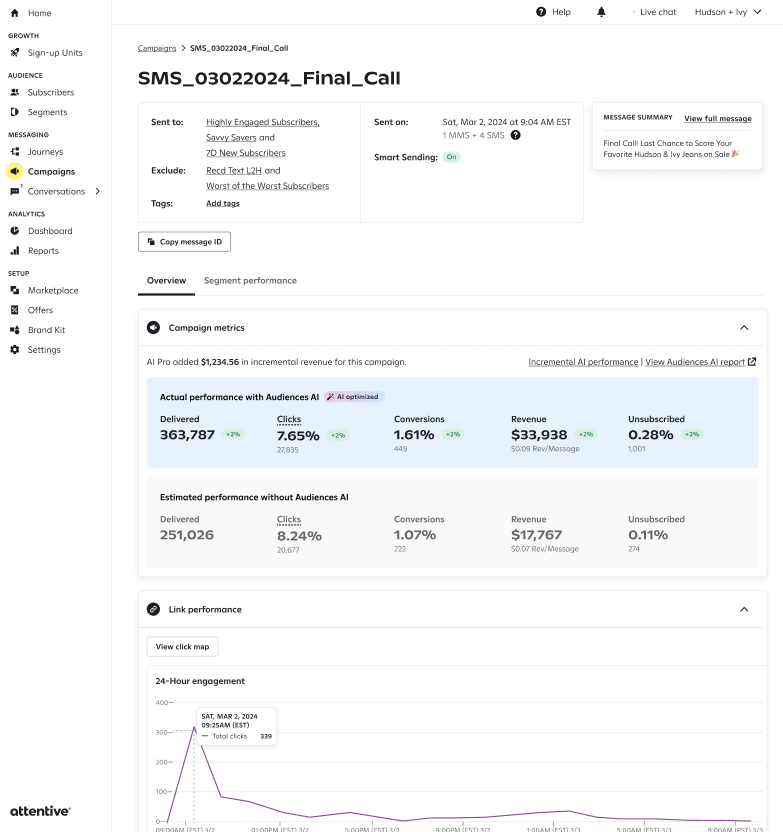Open Highly Engaged Subscribers segment link
Viewport: 783px width, 832px height.
point(263,122)
